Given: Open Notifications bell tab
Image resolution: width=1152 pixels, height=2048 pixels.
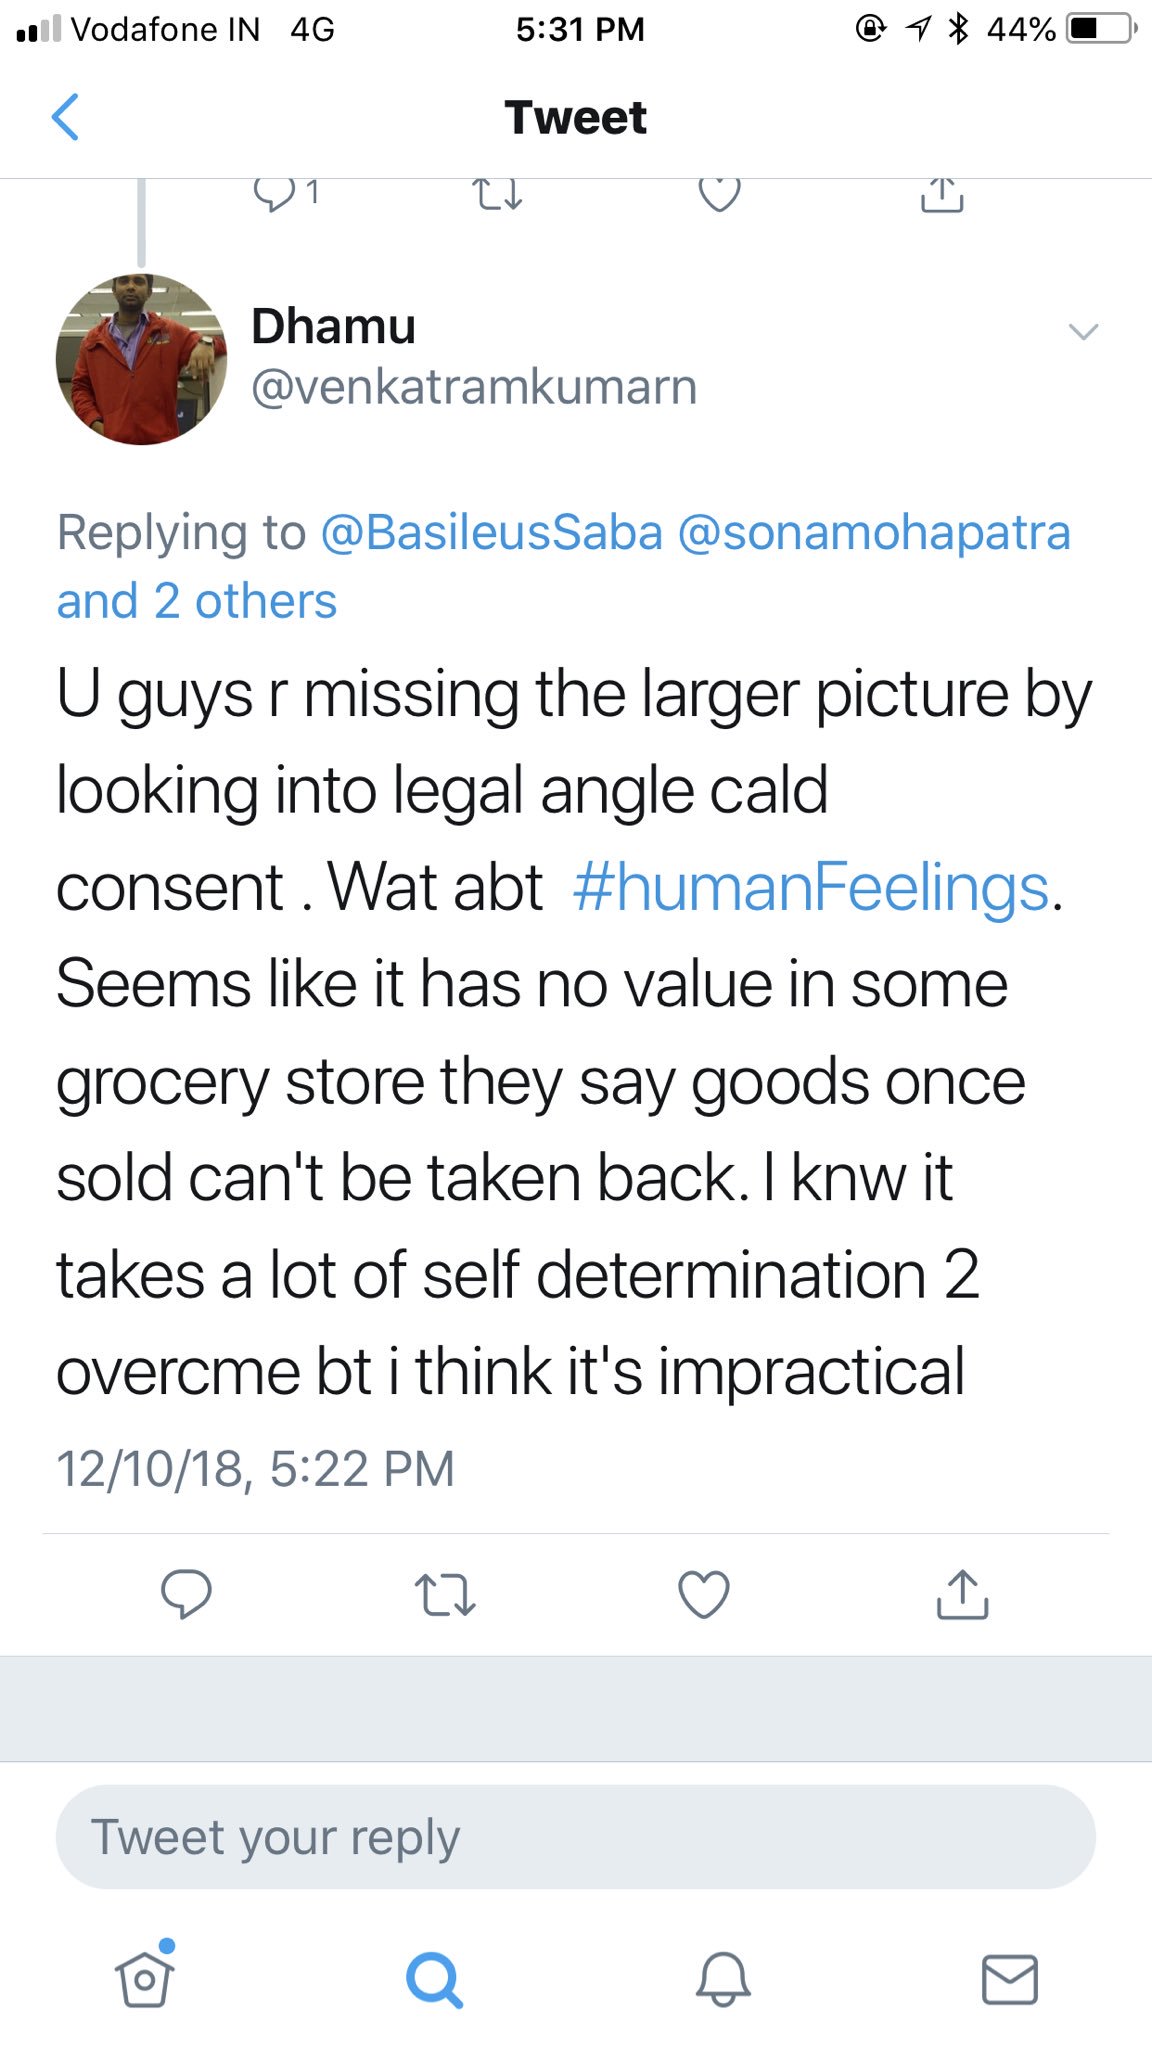Looking at the screenshot, I should 723,1979.
